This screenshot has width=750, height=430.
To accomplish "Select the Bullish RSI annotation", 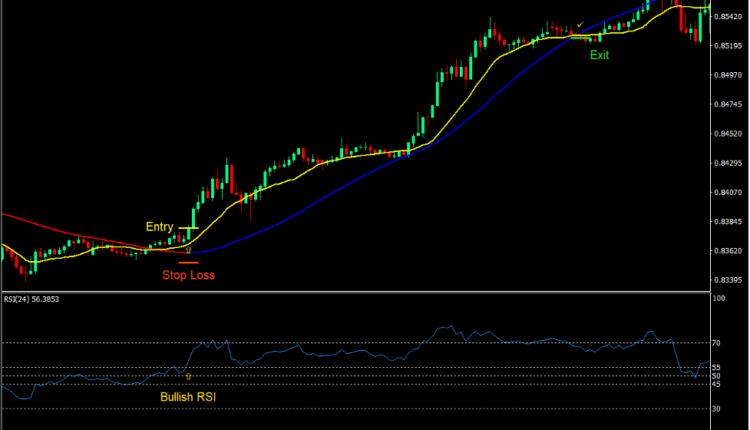I will [188, 397].
